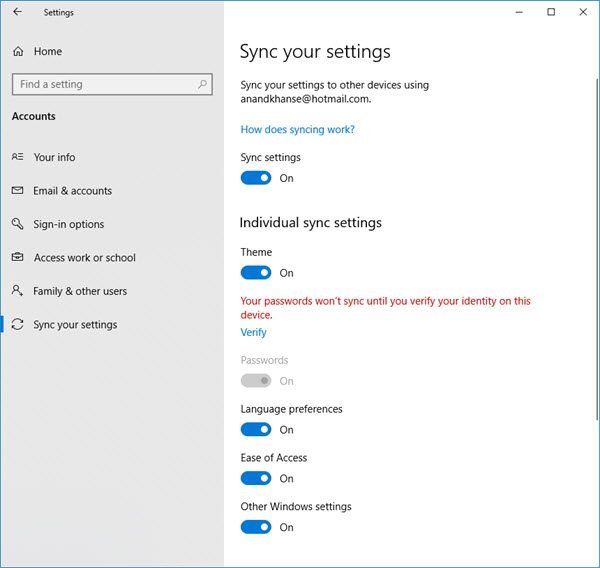600x568 pixels.
Task: Switch off Ease of Access sync
Action: click(x=256, y=478)
